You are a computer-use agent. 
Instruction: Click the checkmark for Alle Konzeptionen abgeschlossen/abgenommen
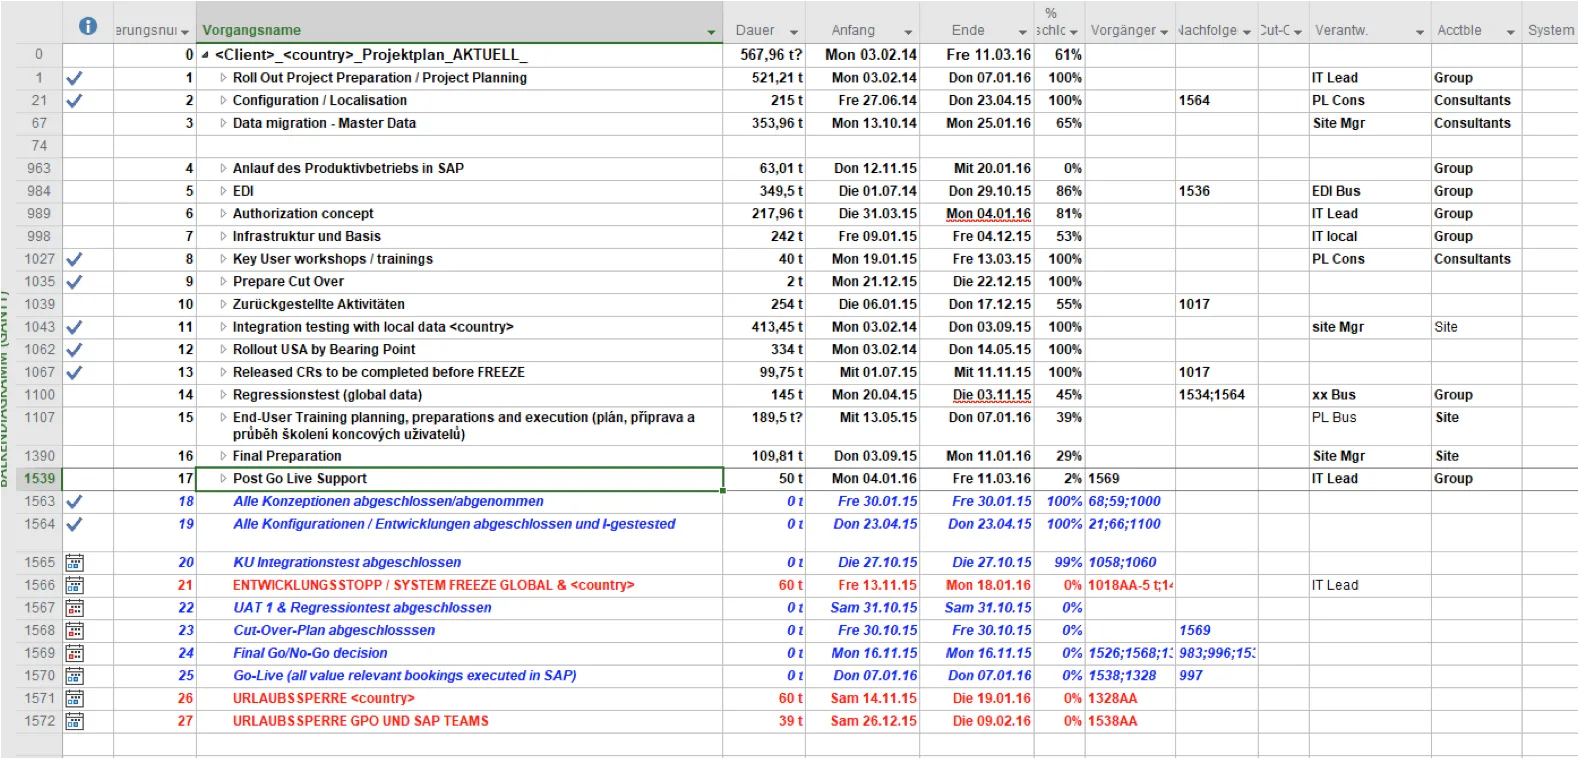pos(74,502)
